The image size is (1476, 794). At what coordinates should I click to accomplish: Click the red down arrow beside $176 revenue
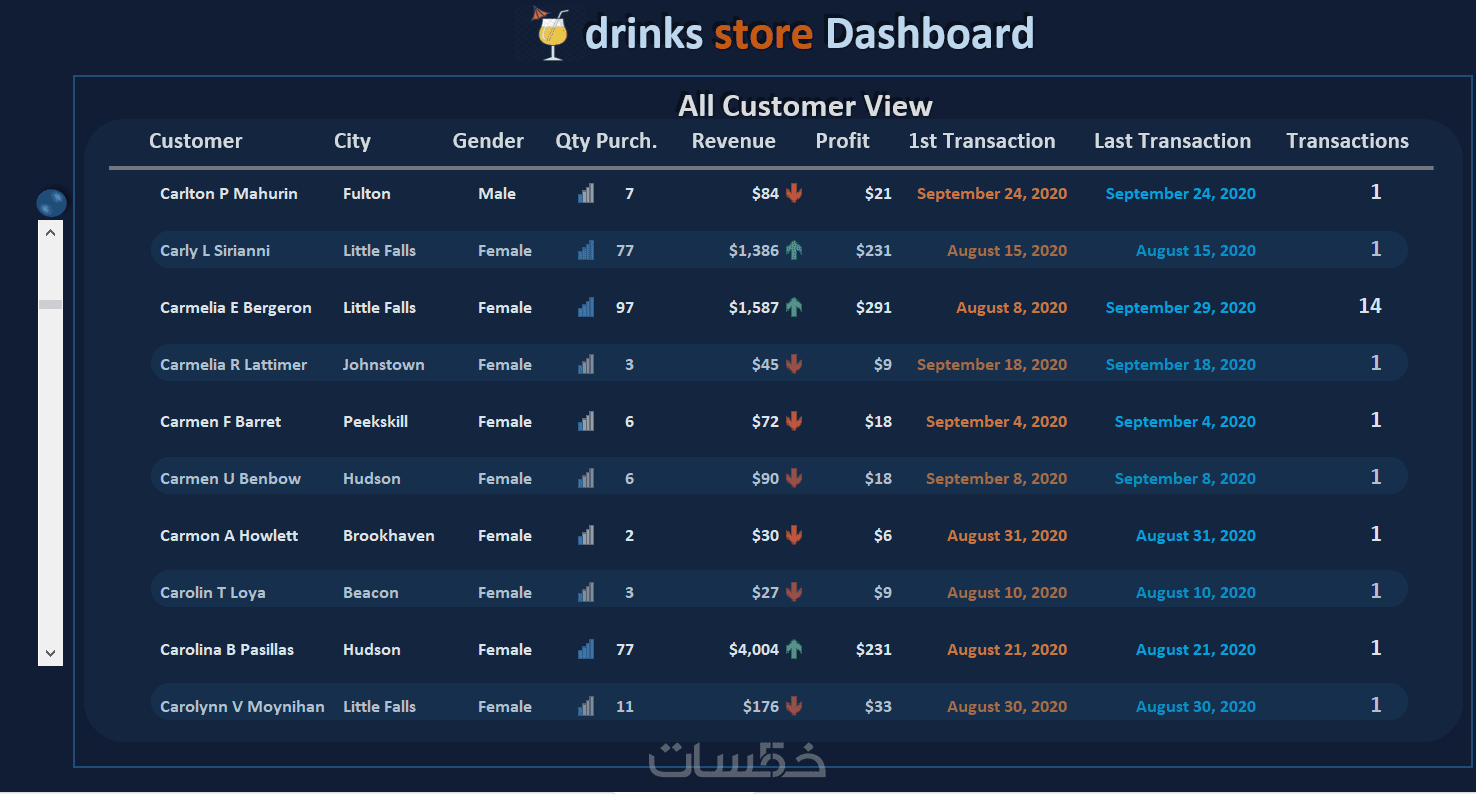[x=794, y=706]
